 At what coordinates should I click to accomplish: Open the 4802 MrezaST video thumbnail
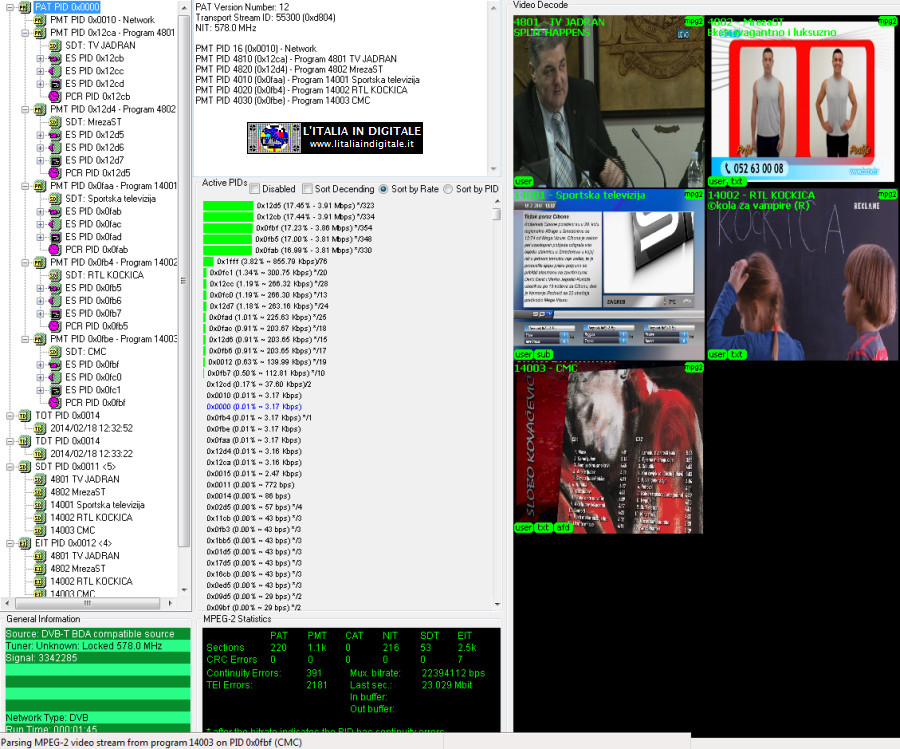point(802,102)
